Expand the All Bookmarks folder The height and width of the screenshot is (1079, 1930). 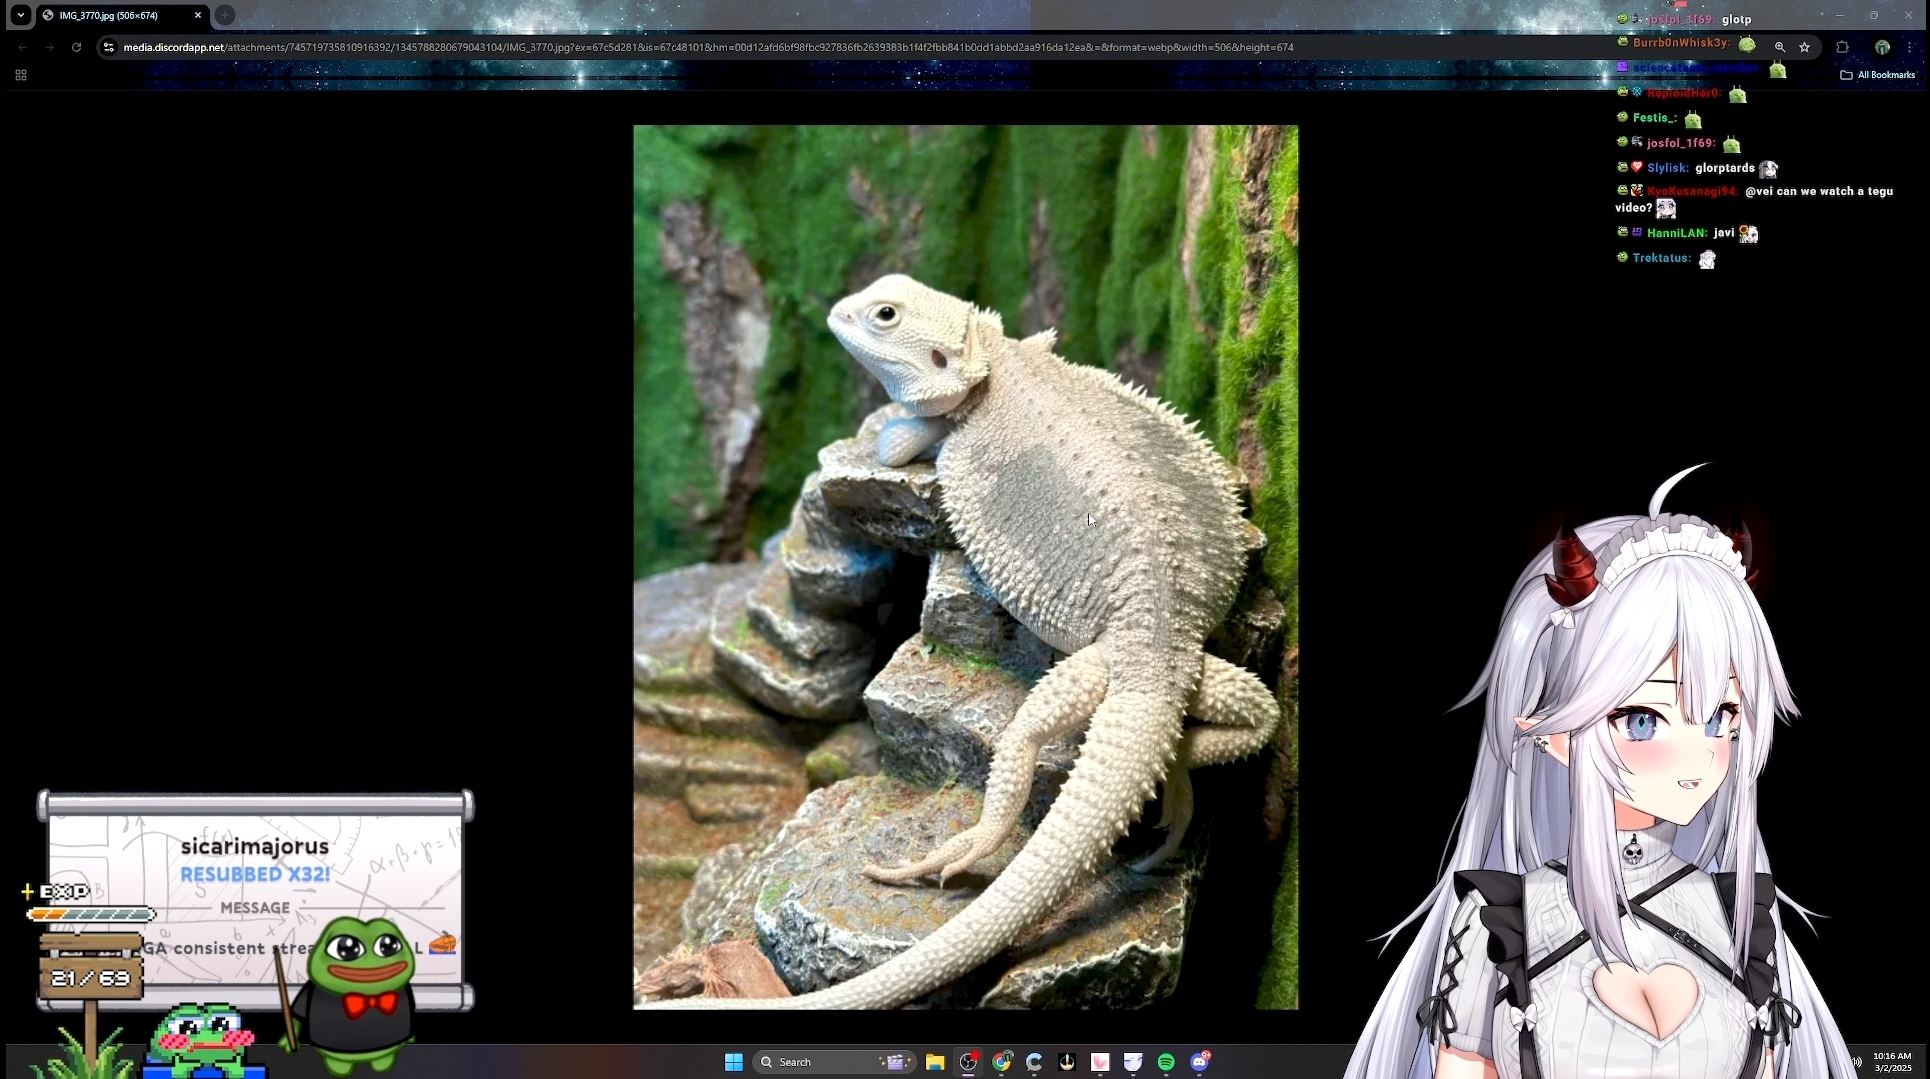point(1877,75)
